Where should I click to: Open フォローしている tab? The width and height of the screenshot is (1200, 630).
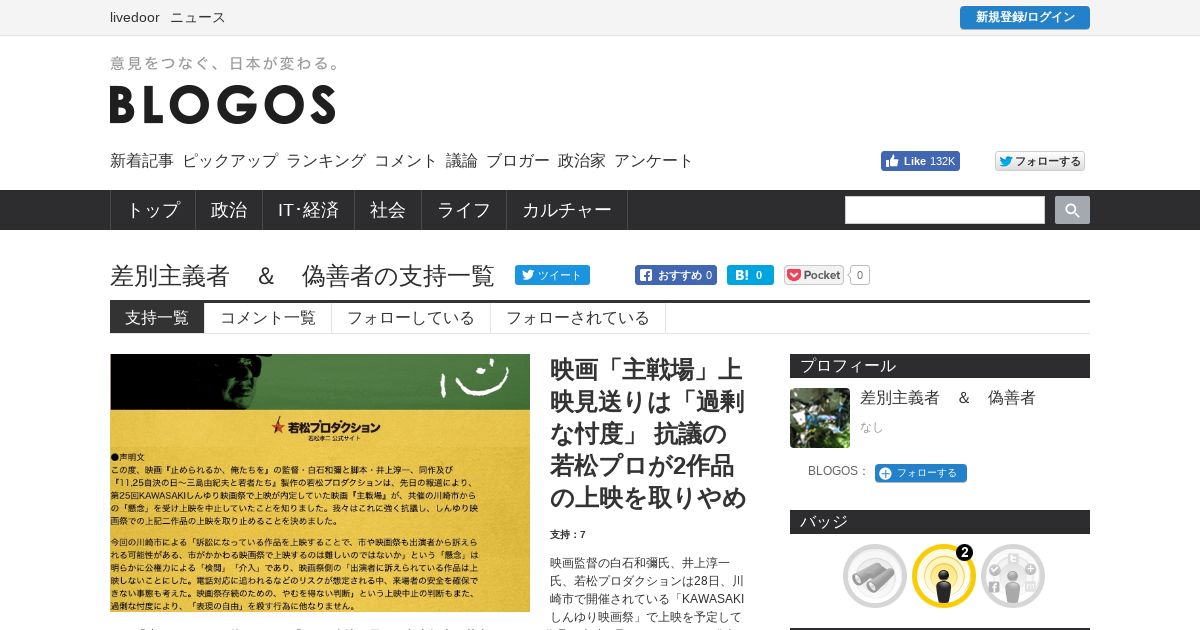pyautogui.click(x=411, y=318)
